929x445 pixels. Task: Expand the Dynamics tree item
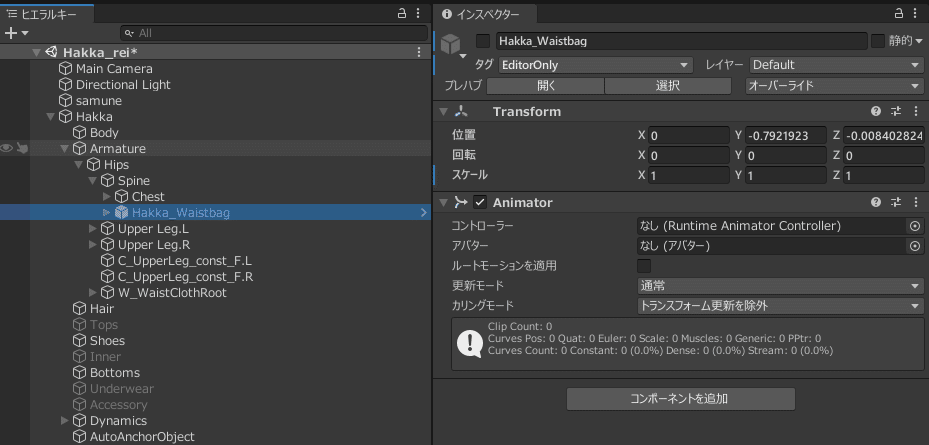(x=65, y=421)
